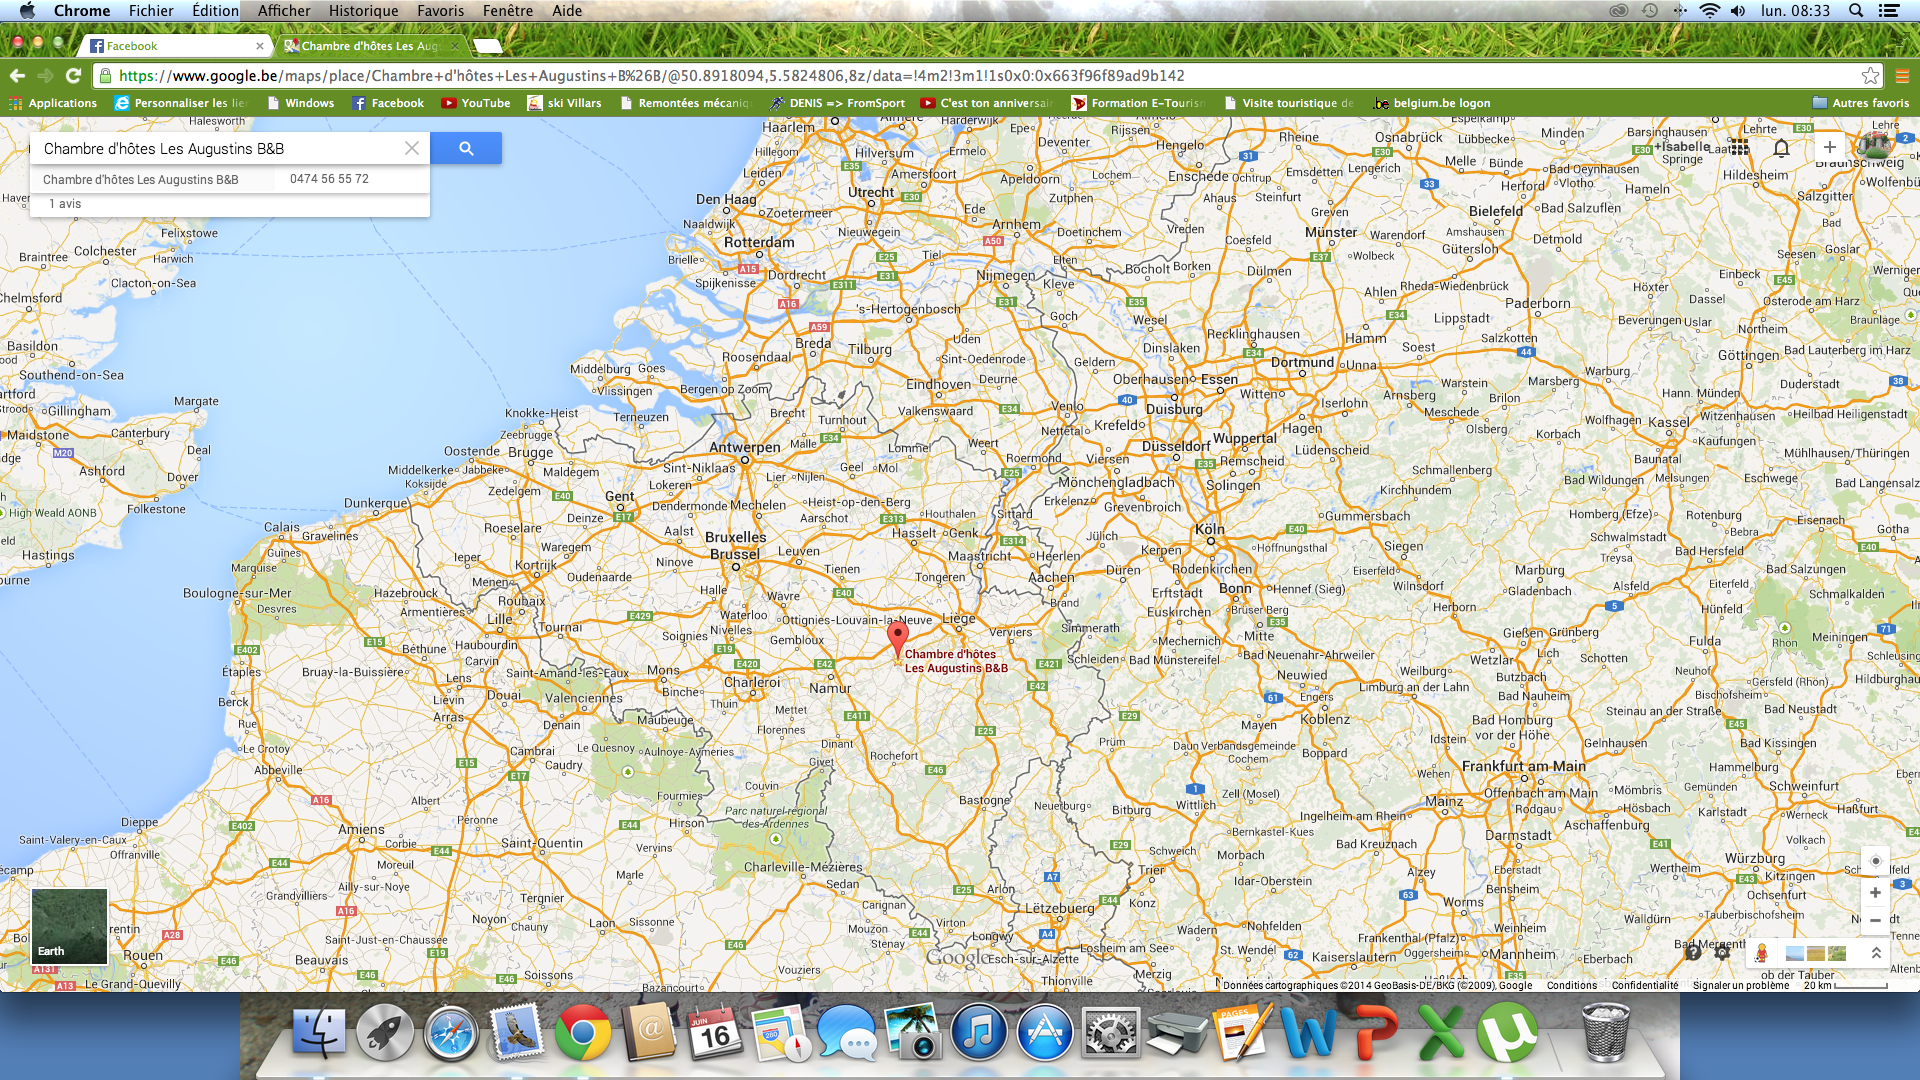Go back with the browser back arrow

tap(17, 76)
